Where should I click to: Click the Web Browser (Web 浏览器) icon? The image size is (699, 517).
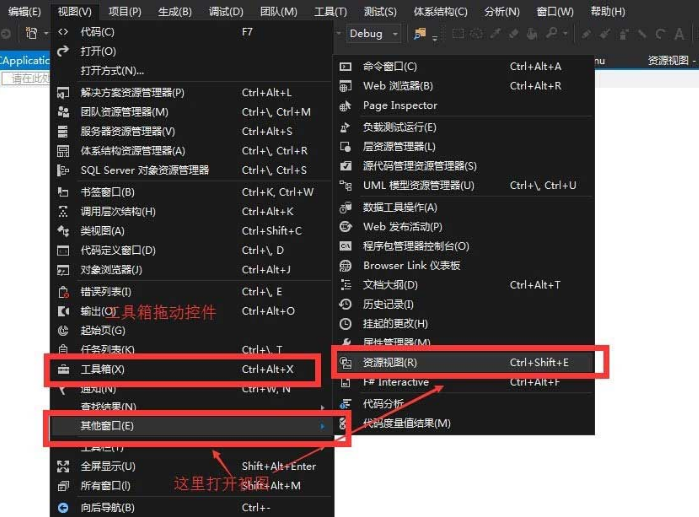[346, 87]
